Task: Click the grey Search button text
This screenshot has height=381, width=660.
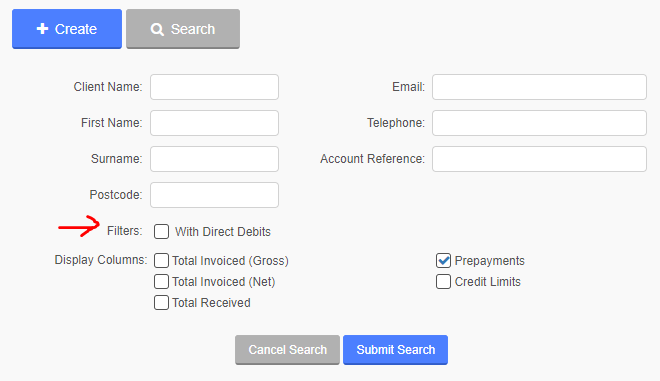Action: pyautogui.click(x=193, y=29)
